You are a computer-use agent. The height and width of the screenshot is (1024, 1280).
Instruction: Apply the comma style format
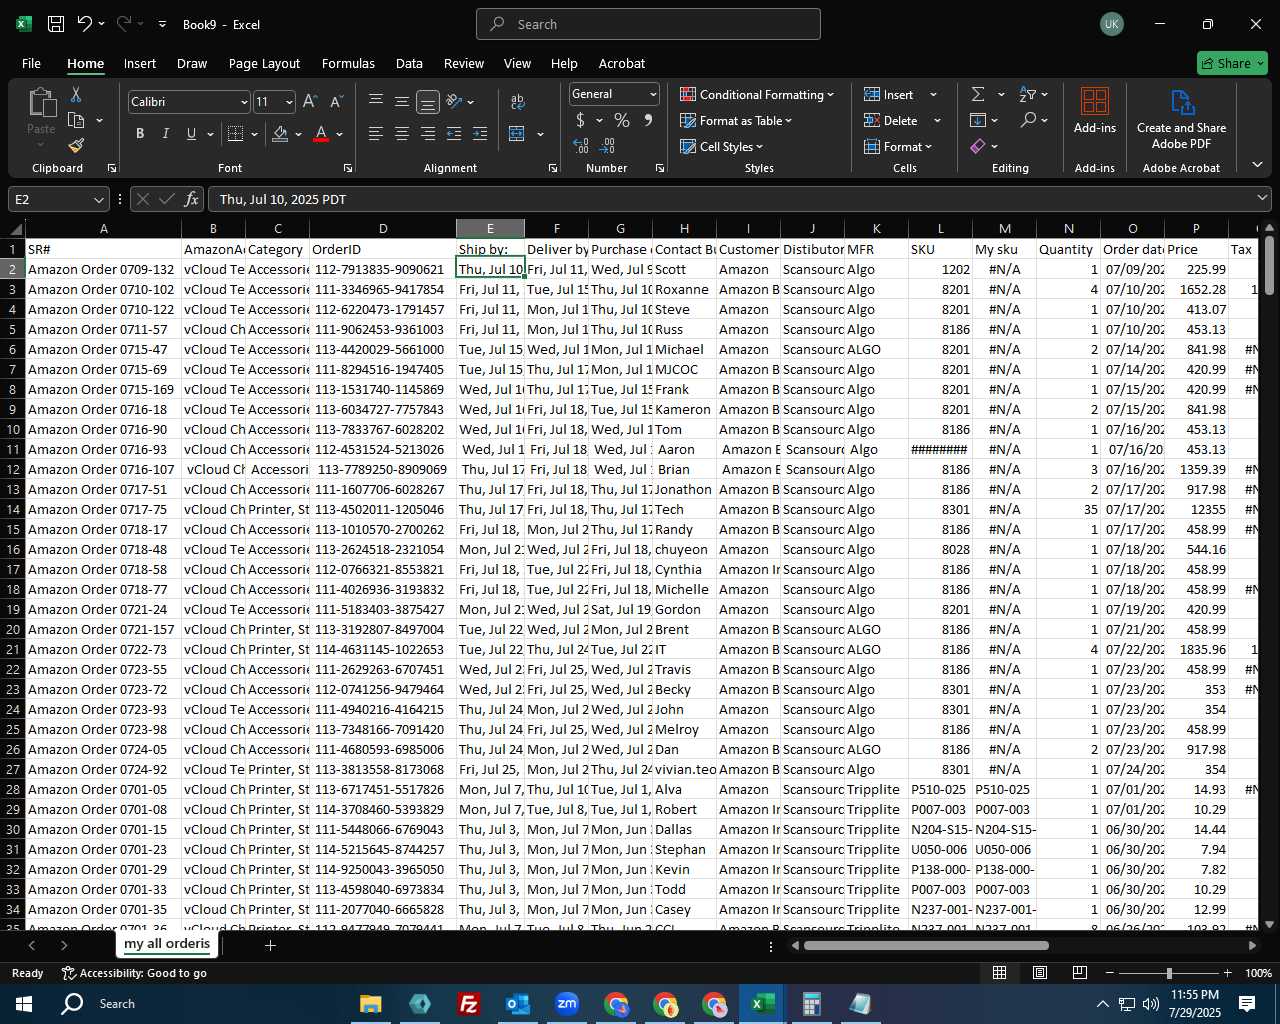pyautogui.click(x=648, y=120)
